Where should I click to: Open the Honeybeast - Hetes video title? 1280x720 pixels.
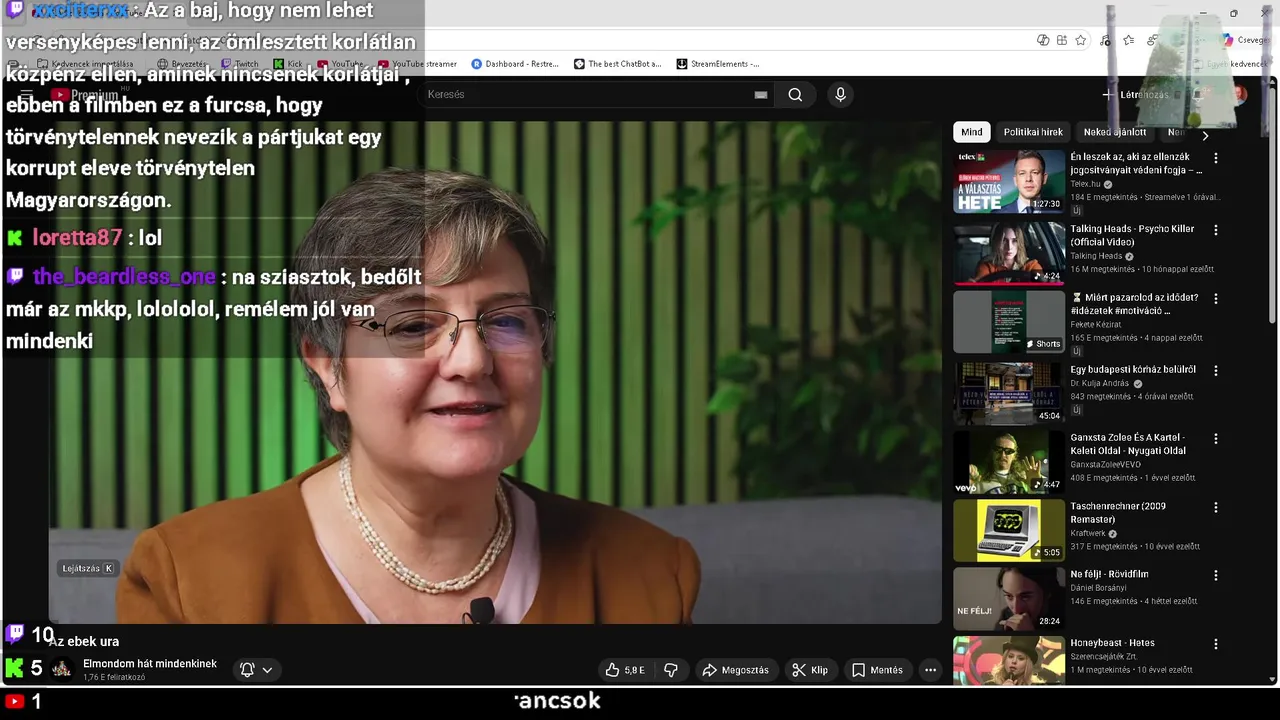(x=1112, y=643)
